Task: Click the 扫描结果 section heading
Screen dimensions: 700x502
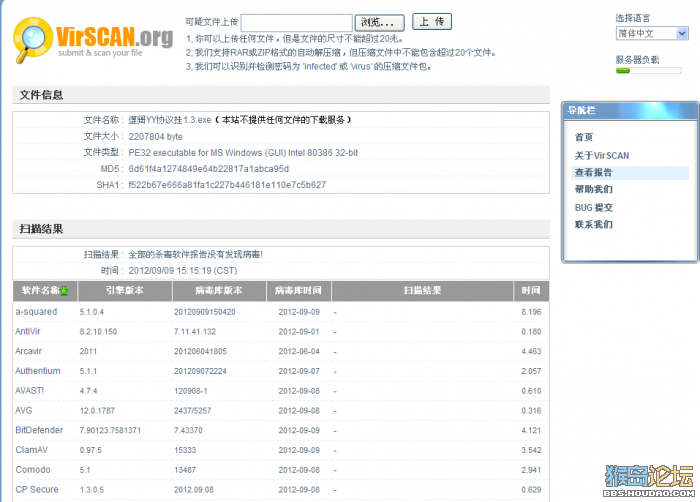Action: 41,229
